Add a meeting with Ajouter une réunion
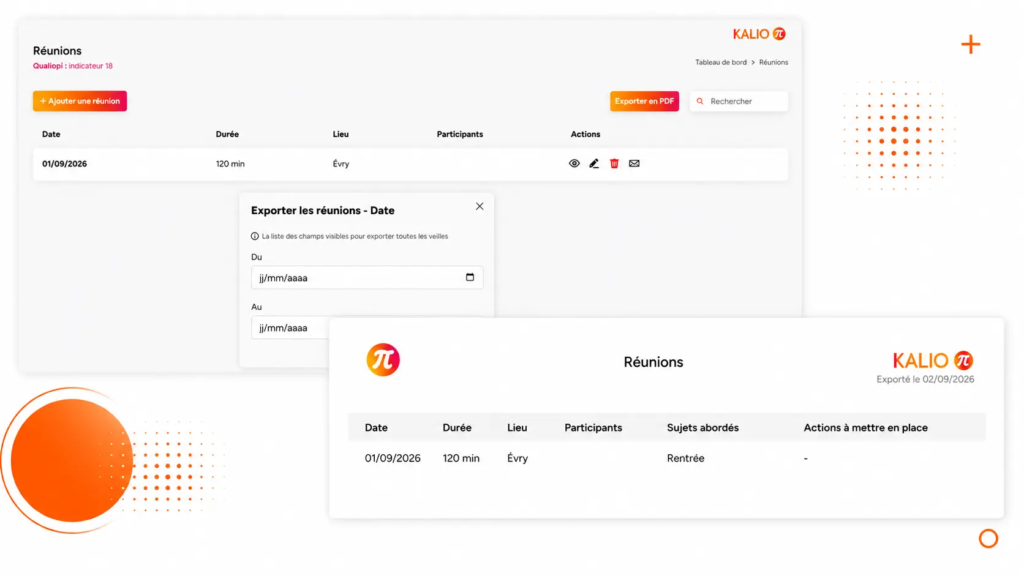The image size is (1024, 576). pos(80,101)
